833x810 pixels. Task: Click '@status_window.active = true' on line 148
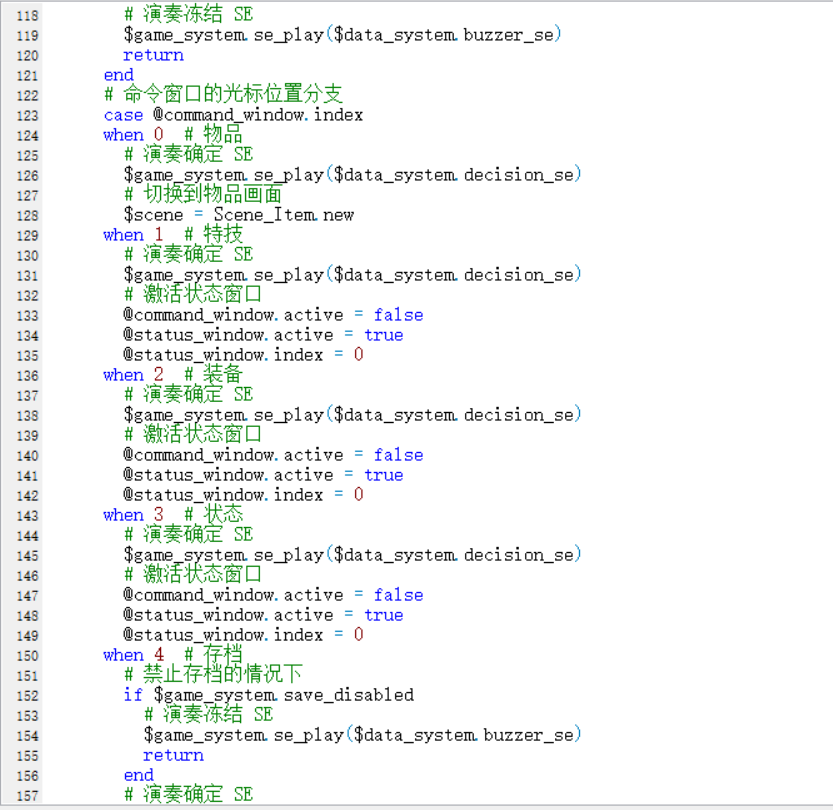click(264, 615)
